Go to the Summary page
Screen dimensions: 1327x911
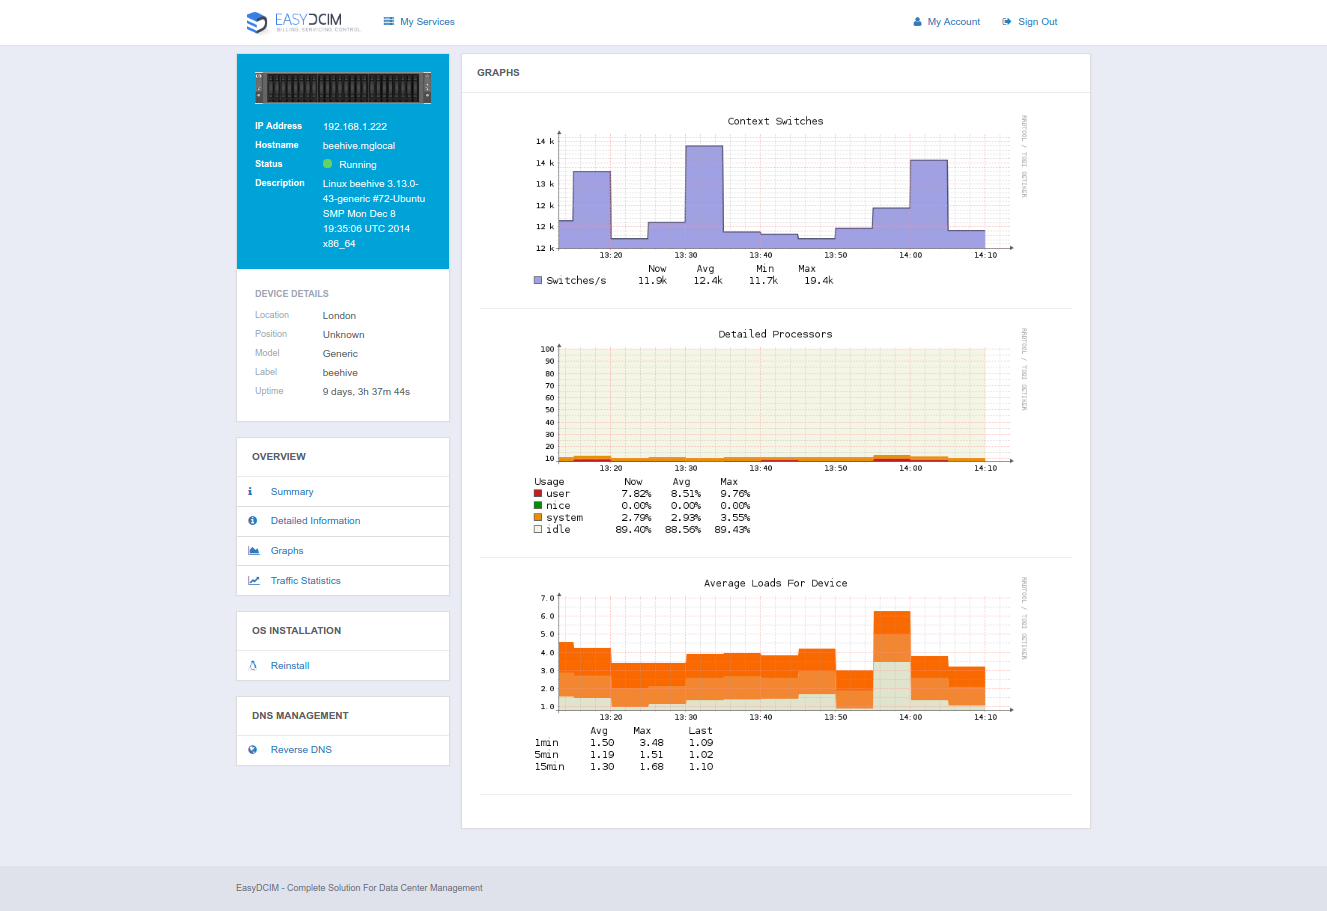(x=292, y=492)
